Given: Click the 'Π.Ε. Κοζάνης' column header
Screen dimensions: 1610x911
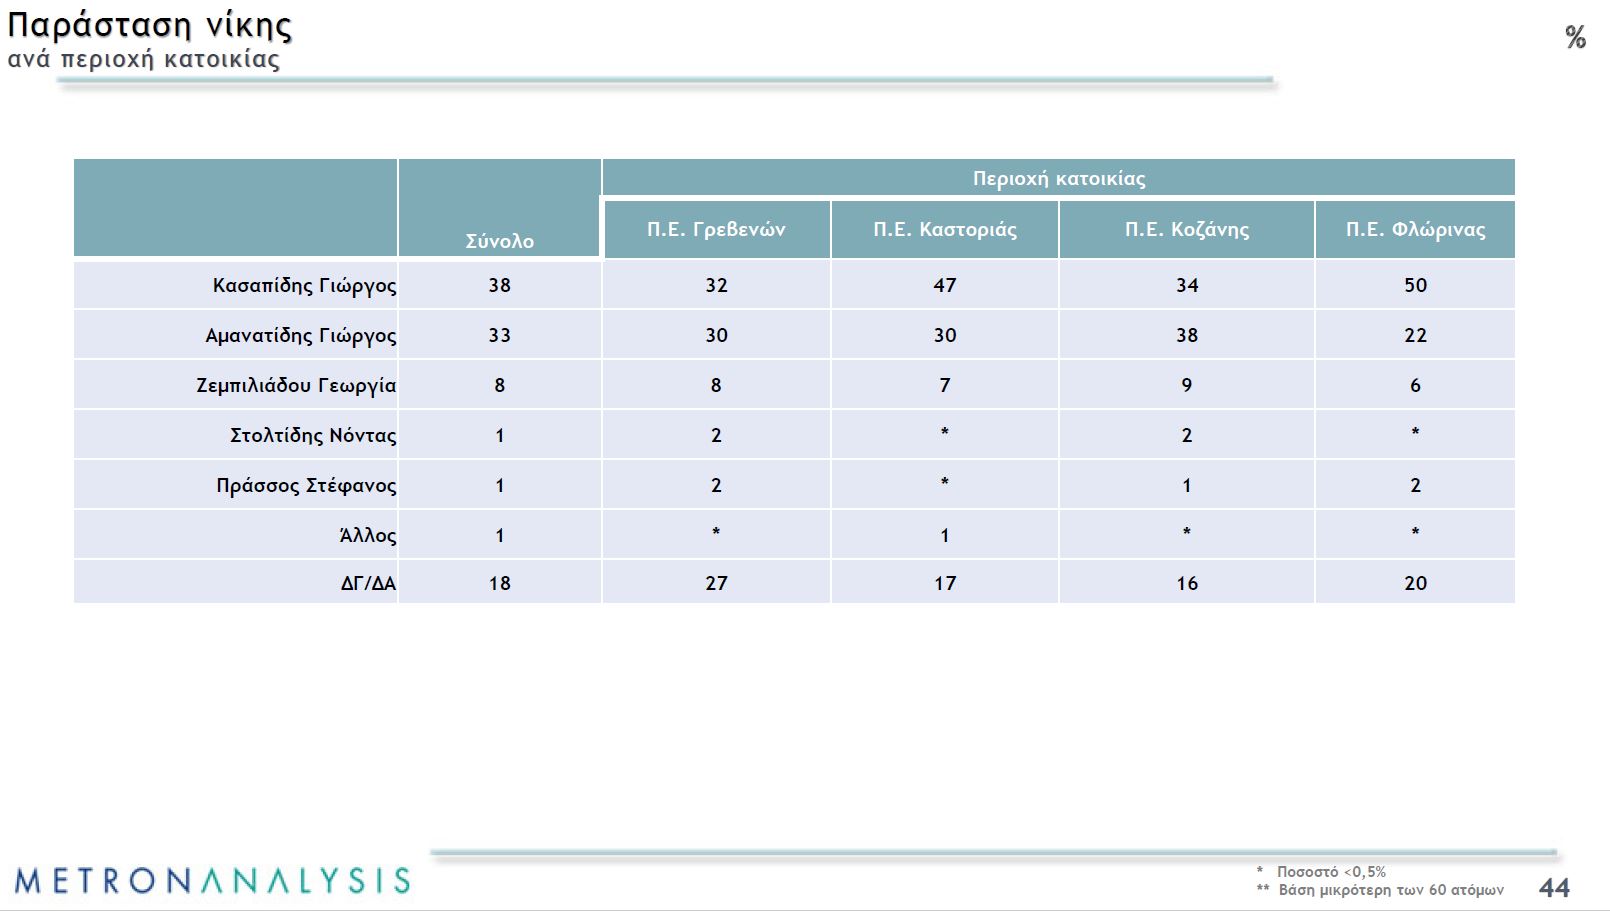Looking at the screenshot, I should coord(1186,229).
